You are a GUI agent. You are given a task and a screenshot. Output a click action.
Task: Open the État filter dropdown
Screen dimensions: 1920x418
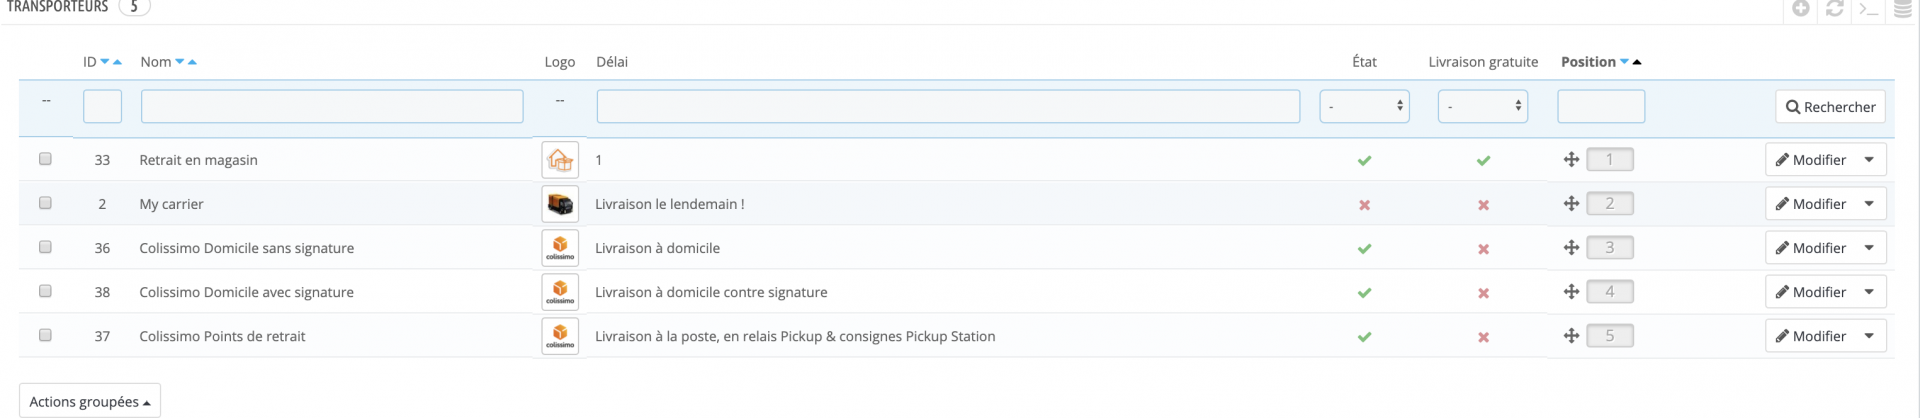pyautogui.click(x=1364, y=106)
